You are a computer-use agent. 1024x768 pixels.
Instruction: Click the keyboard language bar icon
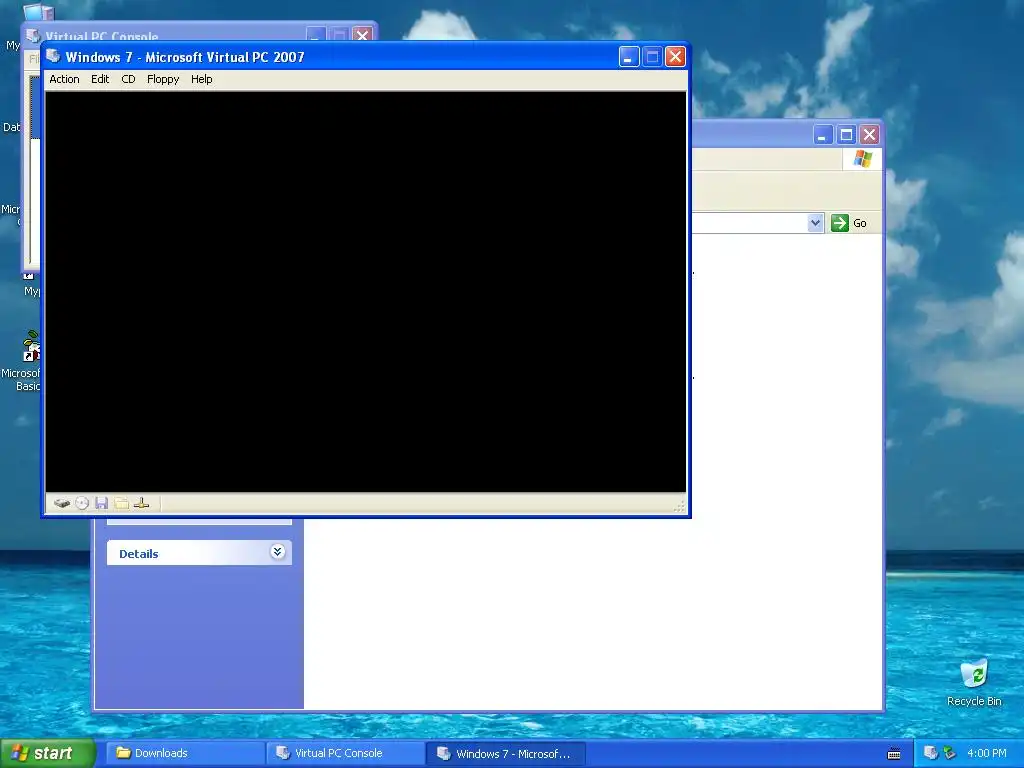tap(894, 754)
